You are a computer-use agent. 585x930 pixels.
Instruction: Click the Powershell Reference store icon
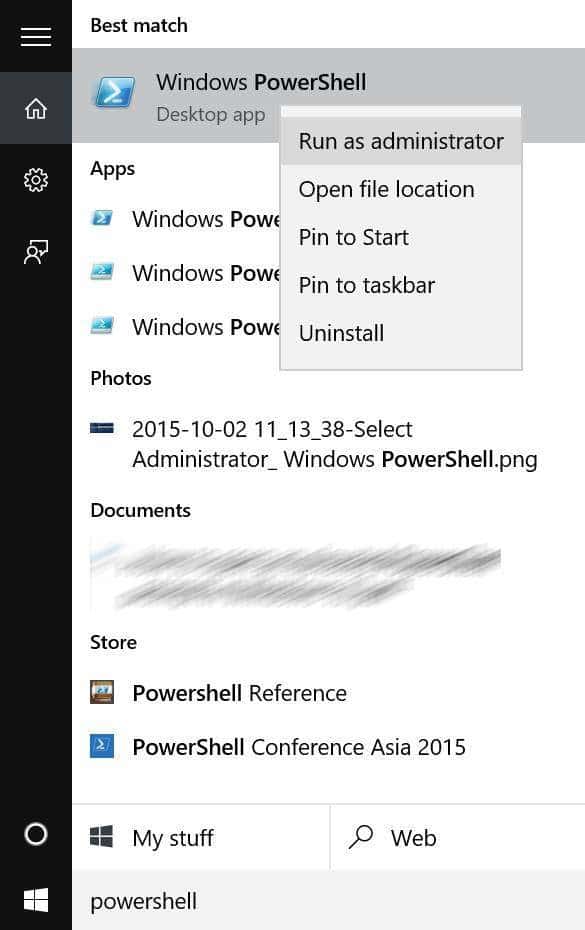click(x=101, y=692)
